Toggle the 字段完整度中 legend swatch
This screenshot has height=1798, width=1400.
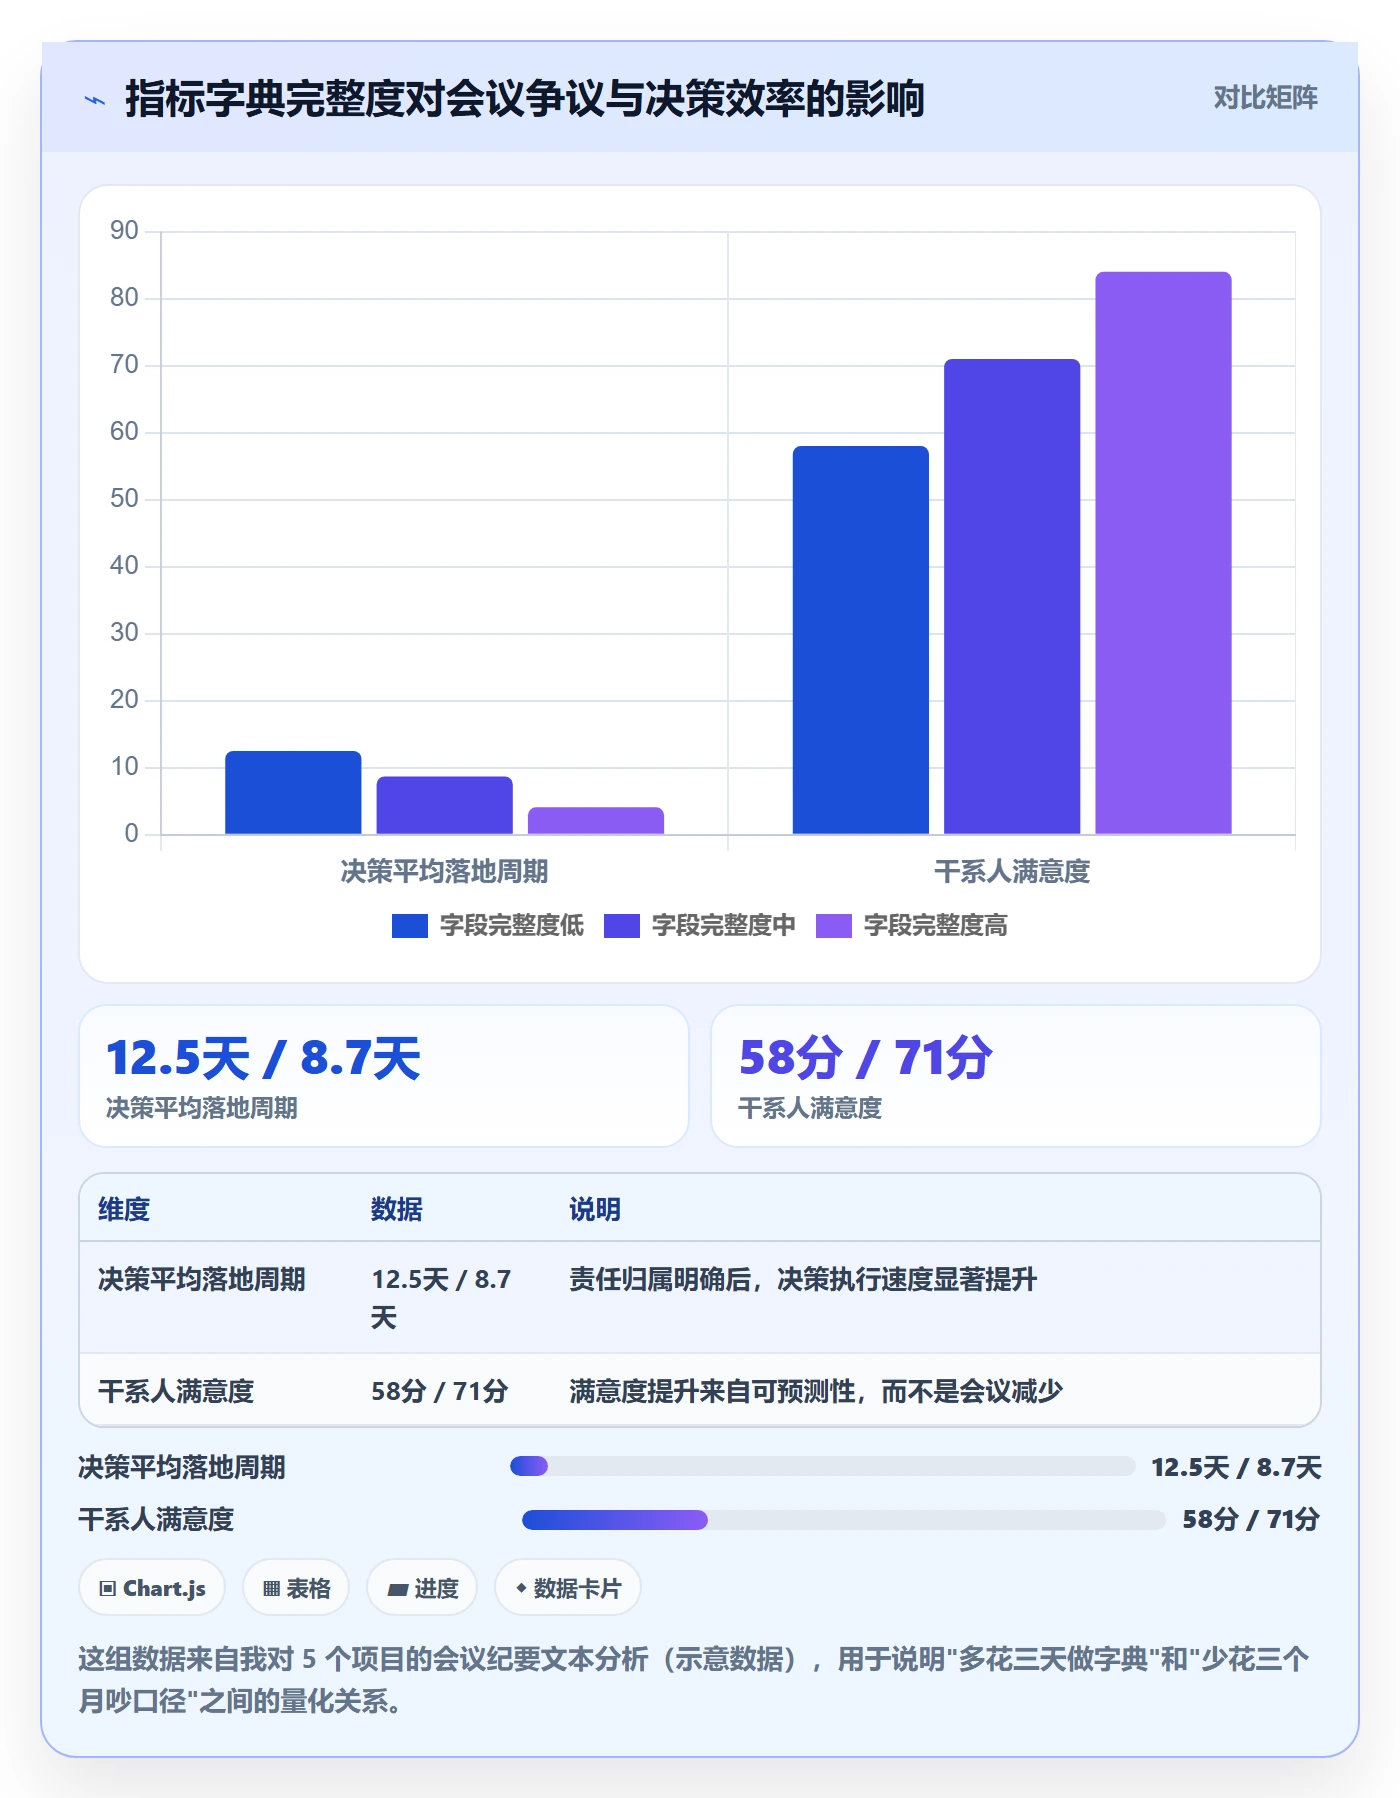click(x=622, y=926)
